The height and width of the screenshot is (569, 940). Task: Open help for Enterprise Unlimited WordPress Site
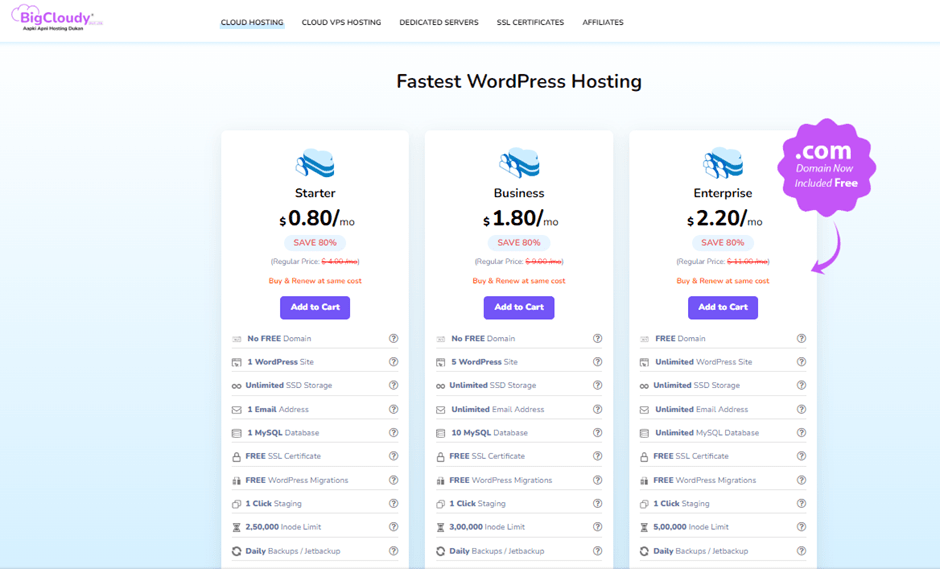click(x=801, y=362)
